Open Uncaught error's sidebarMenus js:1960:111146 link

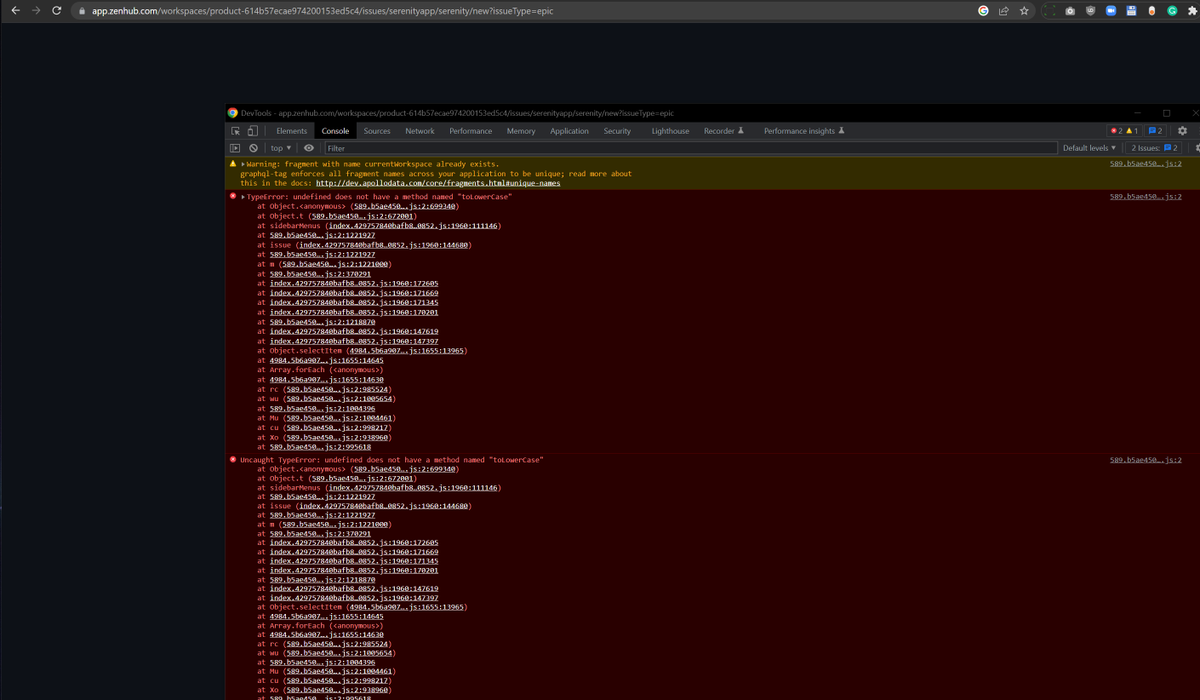click(413, 488)
